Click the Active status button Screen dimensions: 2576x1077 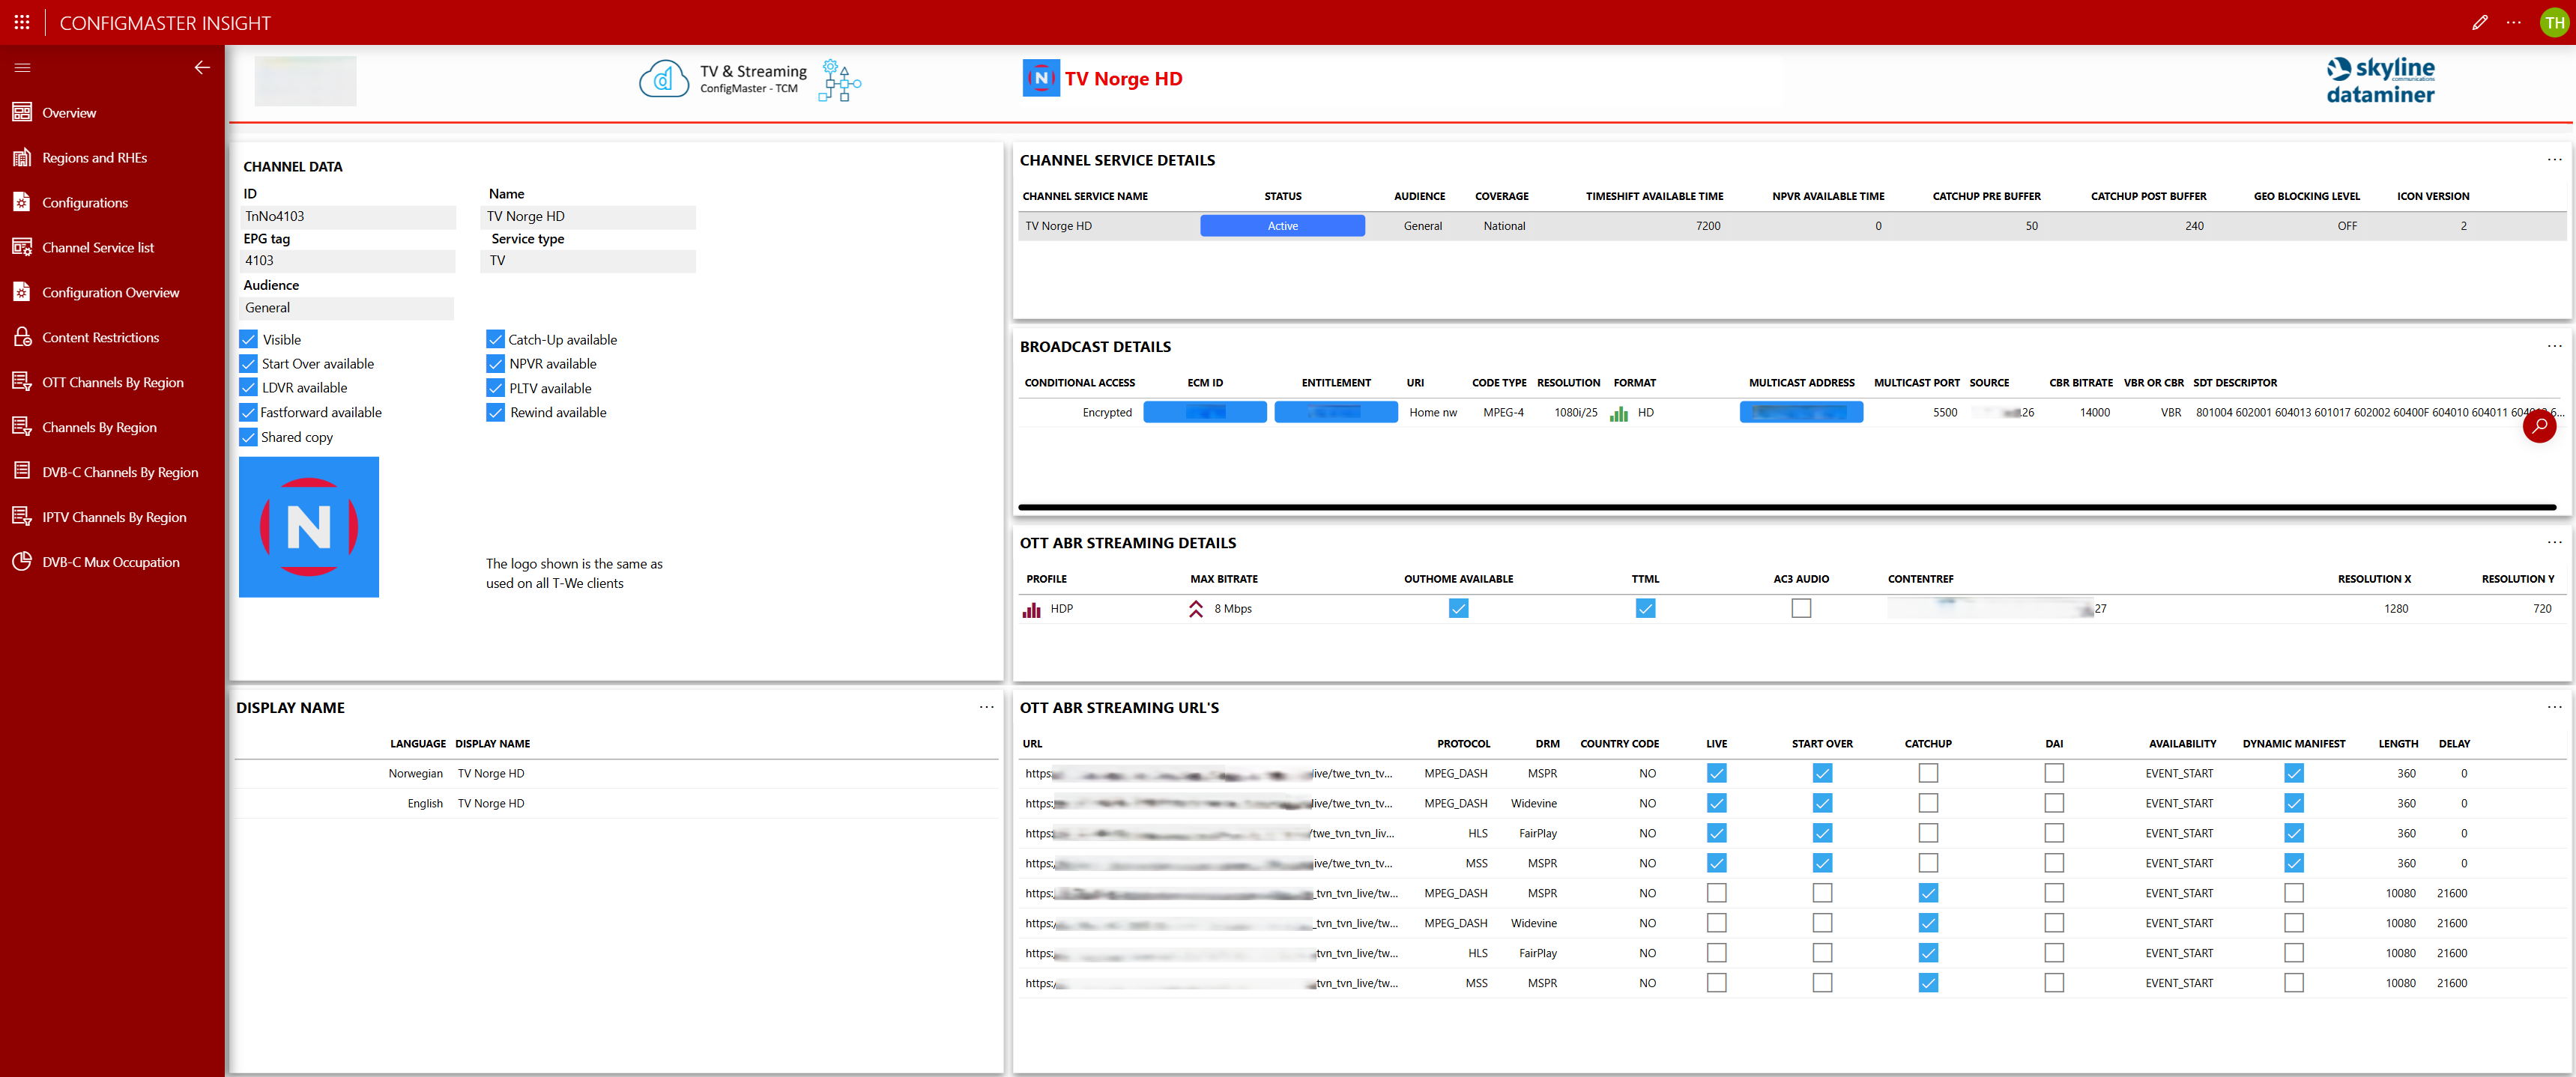click(1282, 226)
